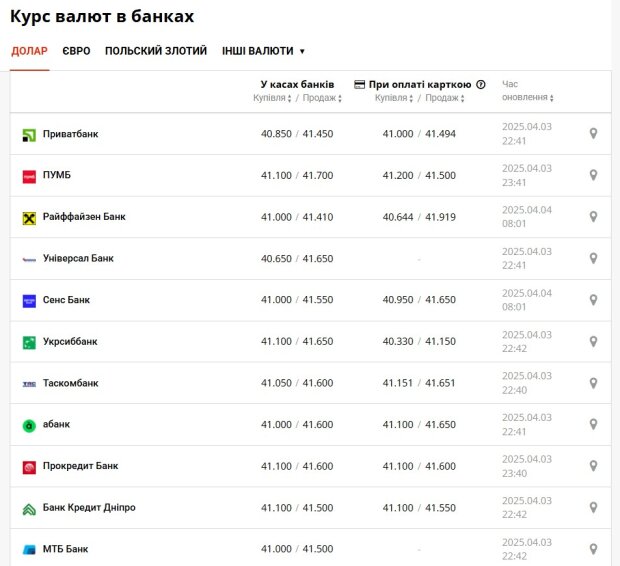
Task: Switch to ПОЛЬСКИЙ ЗЛОТИЙ tab
Action: [x=156, y=51]
